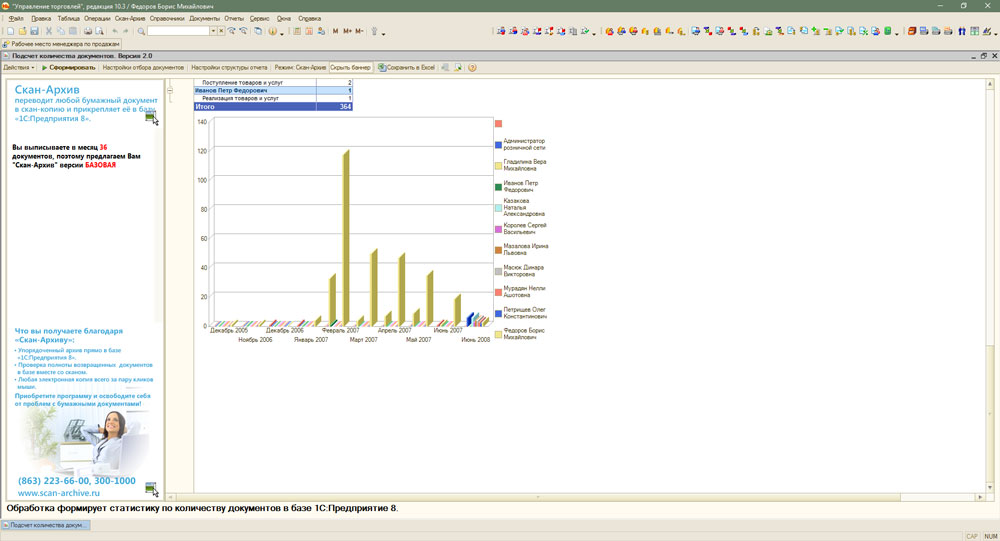The image size is (1000, 541).
Task: Click the Save (floppy disk) toolbar icon
Action: (x=35, y=31)
